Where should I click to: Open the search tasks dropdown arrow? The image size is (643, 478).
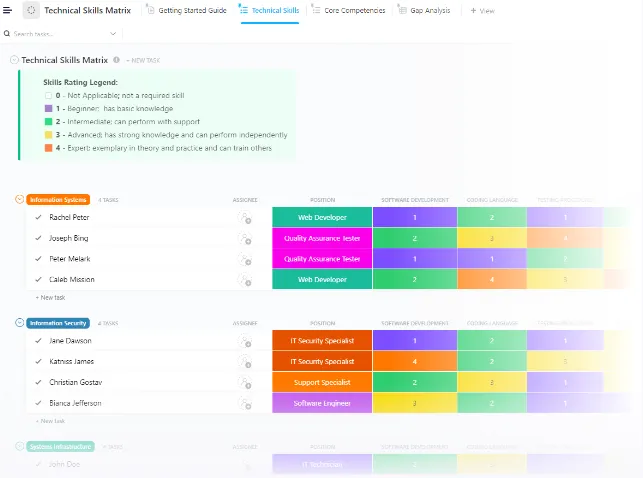click(113, 34)
